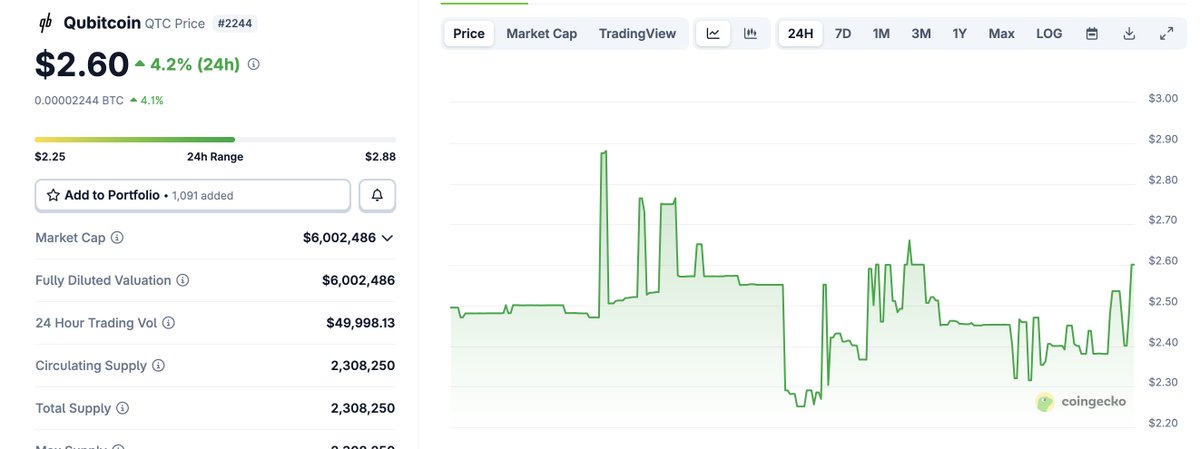Click the info icon beside 4.2% (24h)
Image resolution: width=1200 pixels, height=449 pixels.
253,64
